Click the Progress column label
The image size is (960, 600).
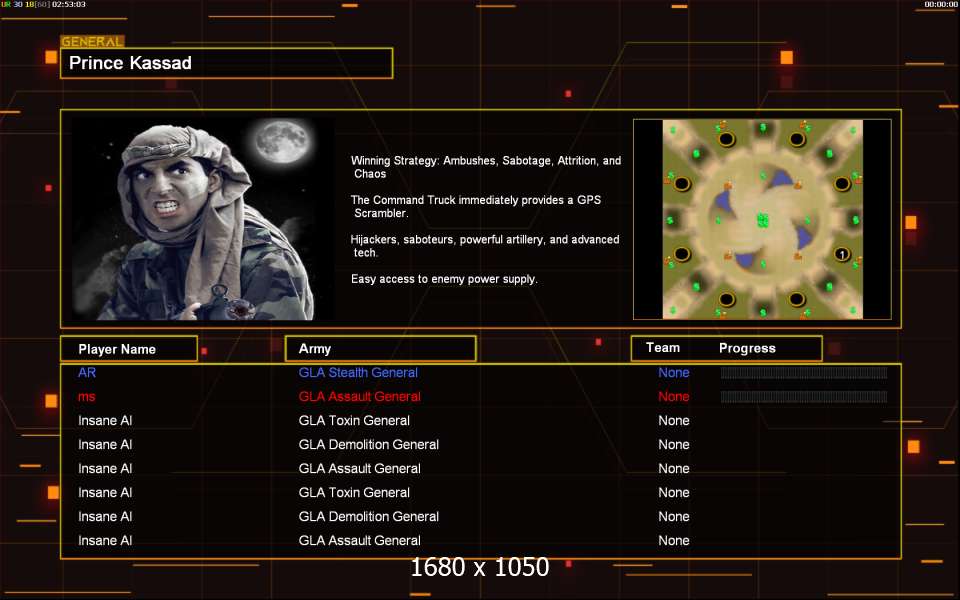pos(747,348)
